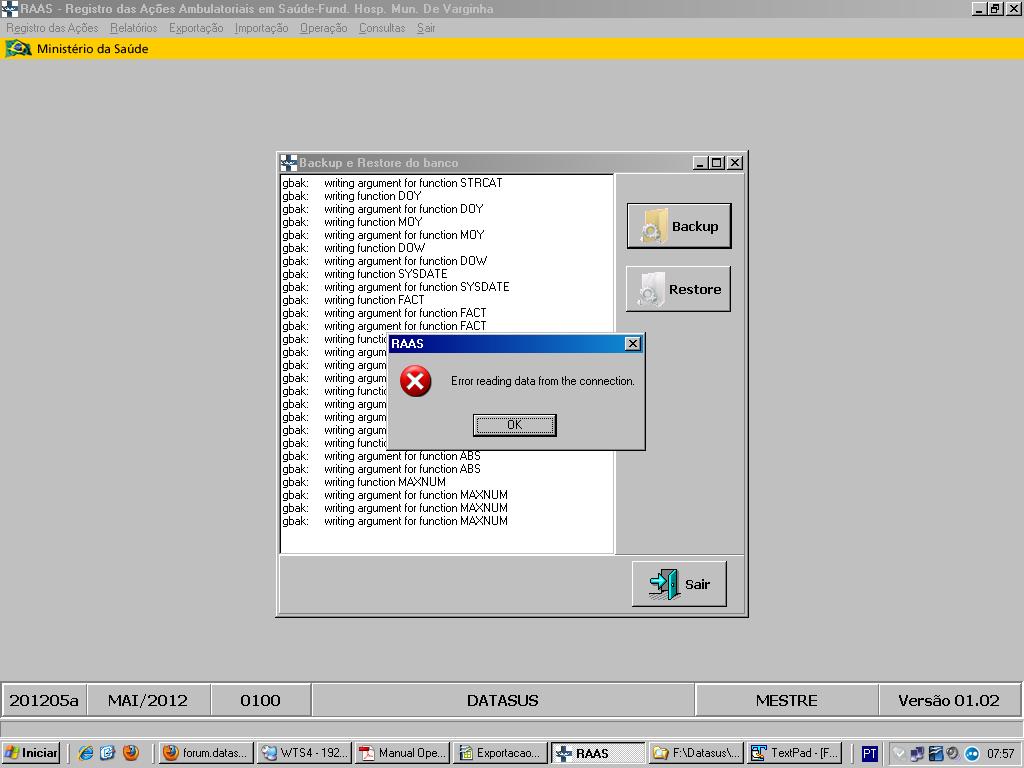The height and width of the screenshot is (768, 1024).
Task: Switch to the forum.datasus Firefox taskbar window
Action: point(206,753)
